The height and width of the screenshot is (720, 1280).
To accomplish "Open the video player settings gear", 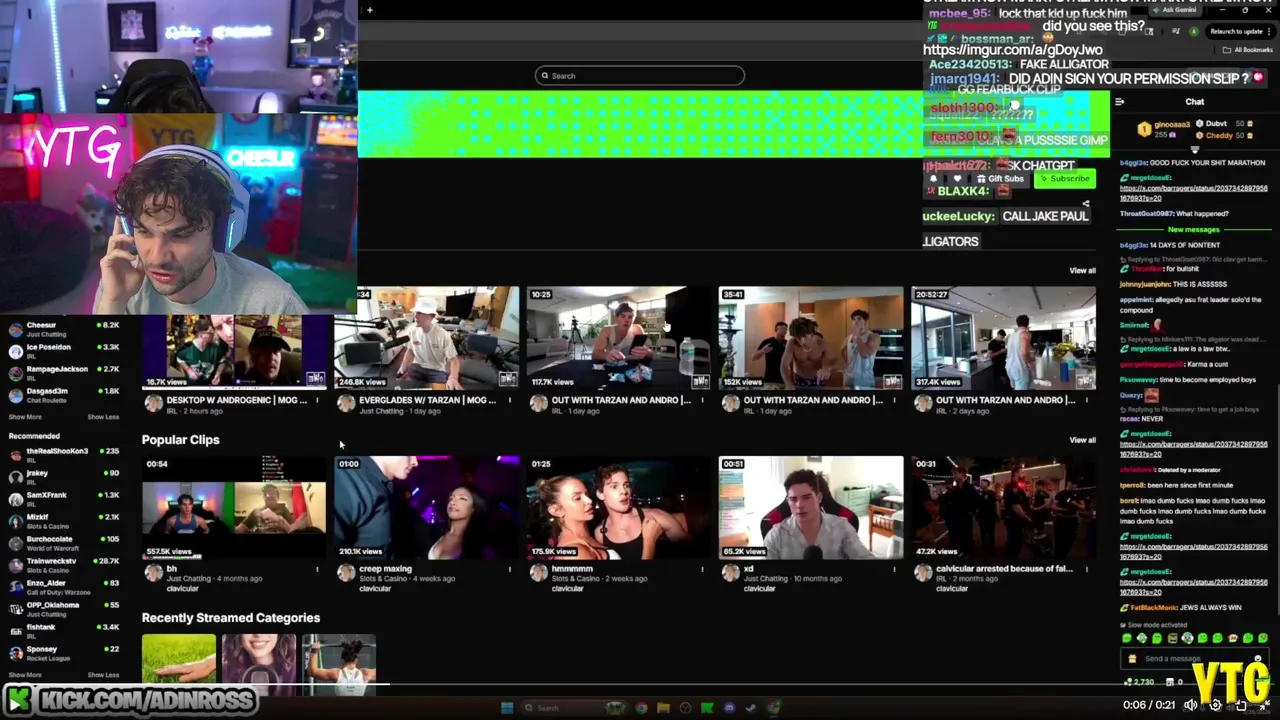I will 1215,705.
